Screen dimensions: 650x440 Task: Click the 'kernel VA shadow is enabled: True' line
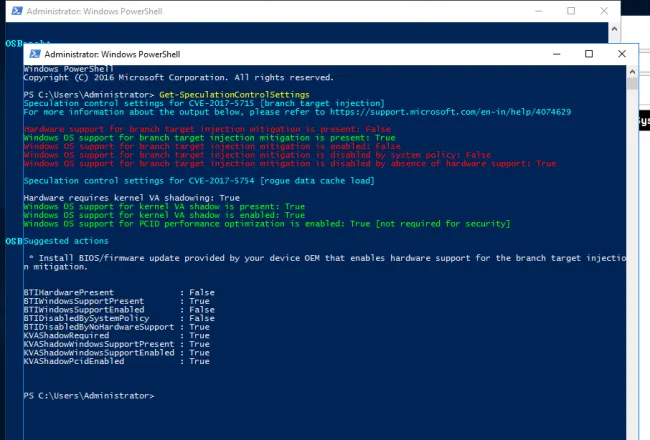point(164,215)
